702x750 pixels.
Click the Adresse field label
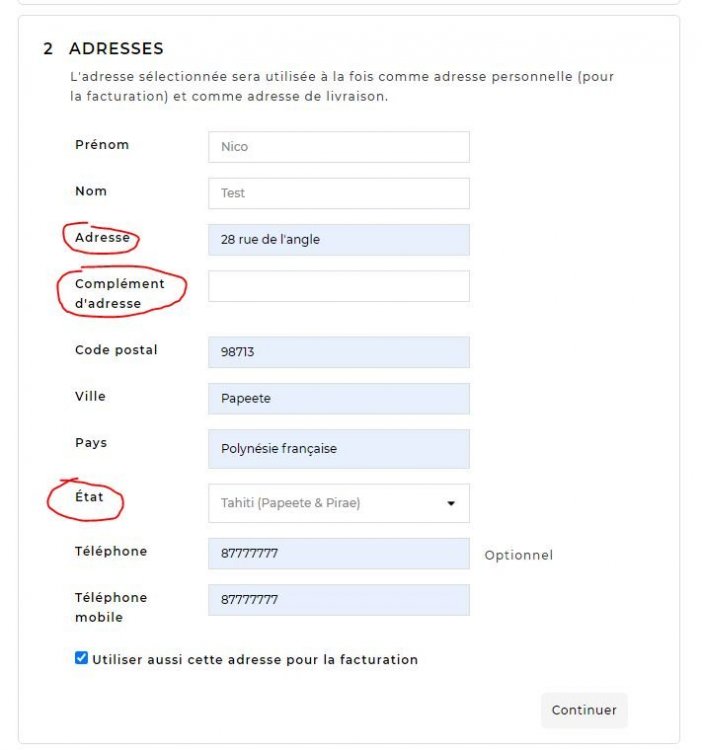pos(102,238)
